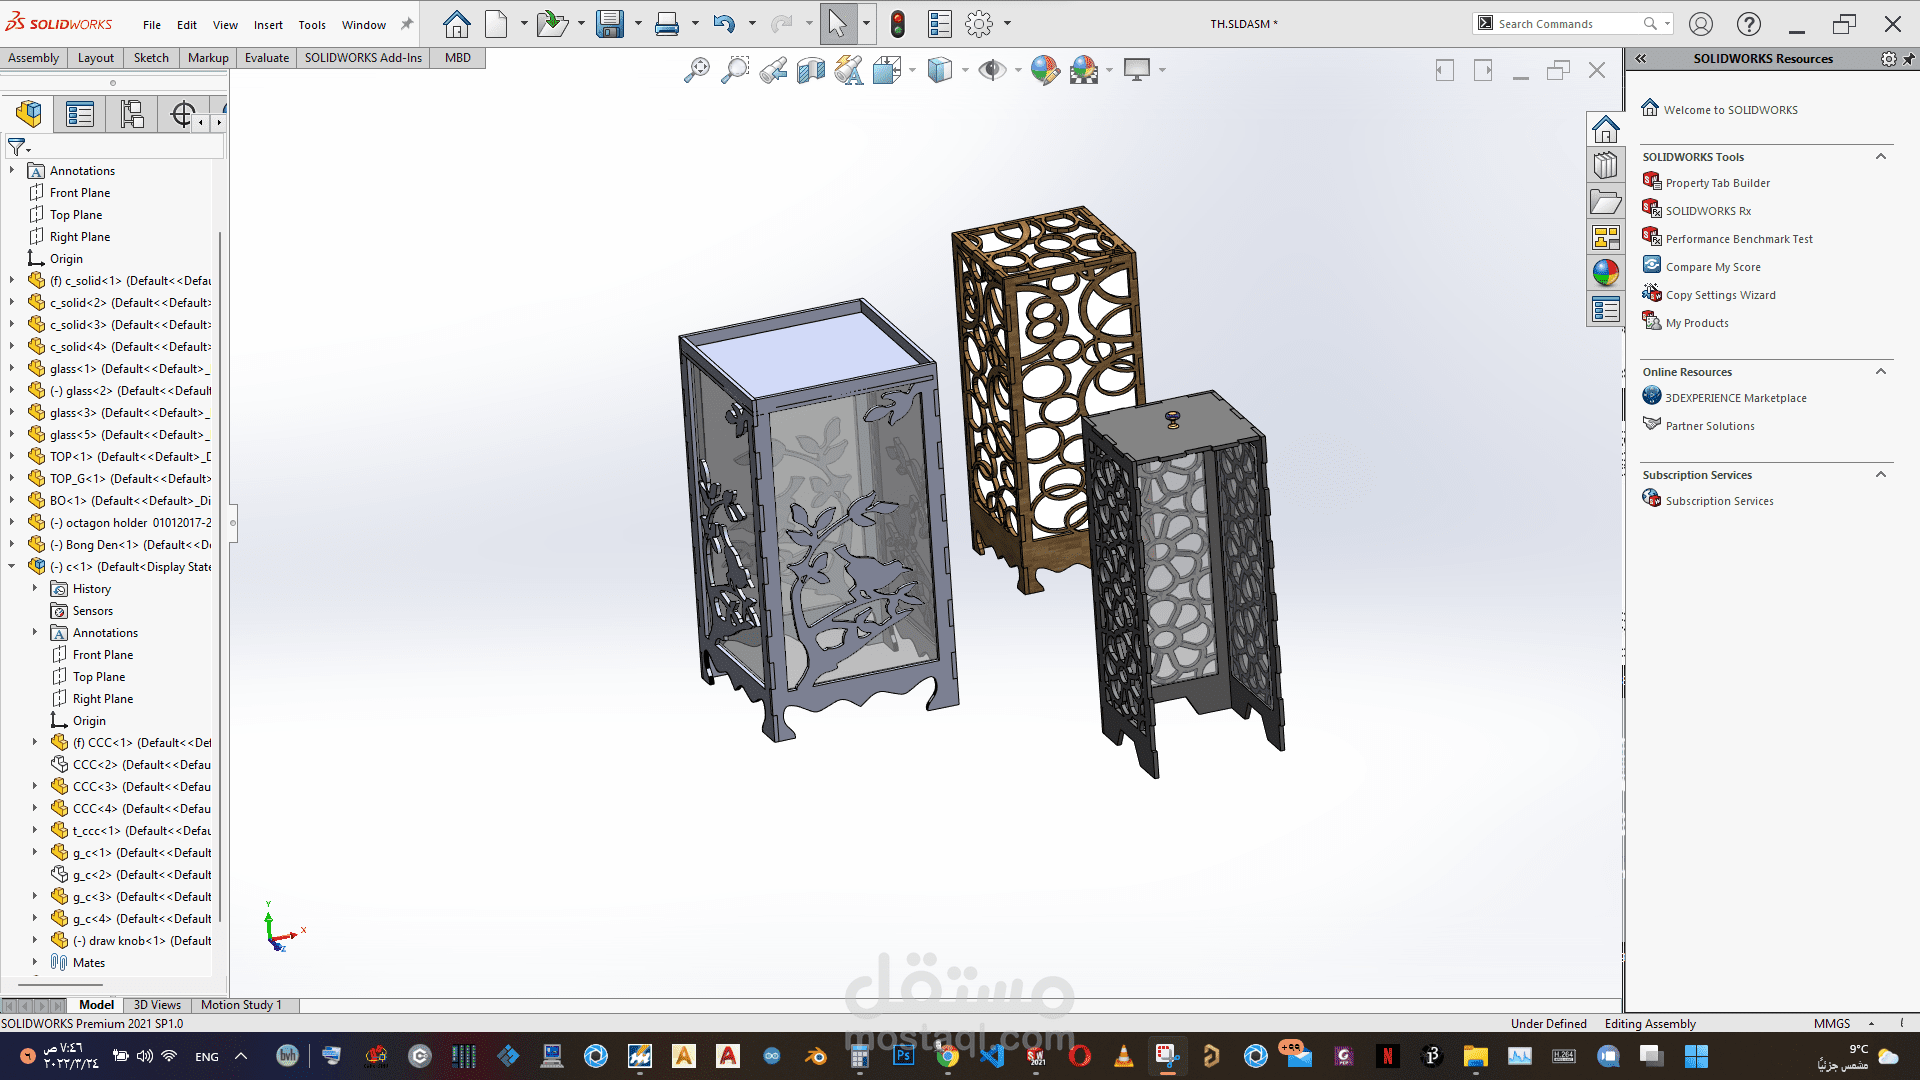Pin the menu bar with pushpin

tap(406, 24)
